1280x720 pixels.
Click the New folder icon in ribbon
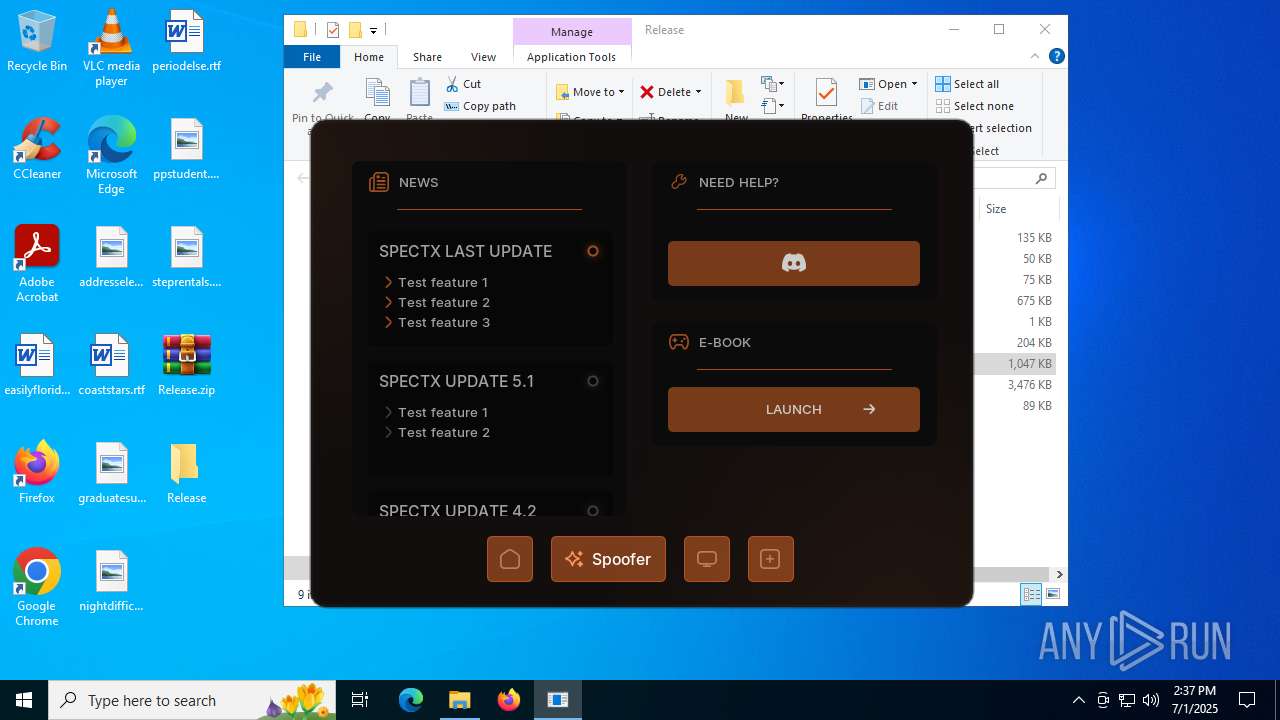coord(736,93)
